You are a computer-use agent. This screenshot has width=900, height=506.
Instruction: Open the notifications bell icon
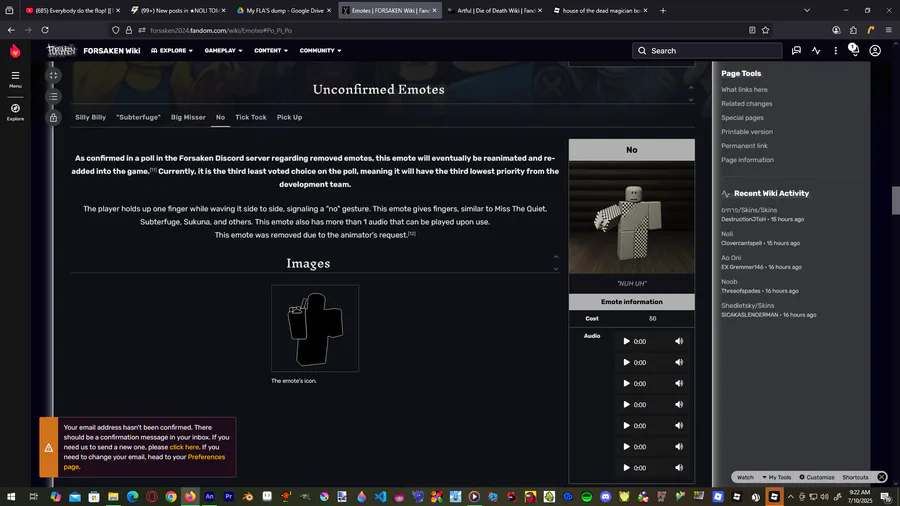[x=854, y=50]
